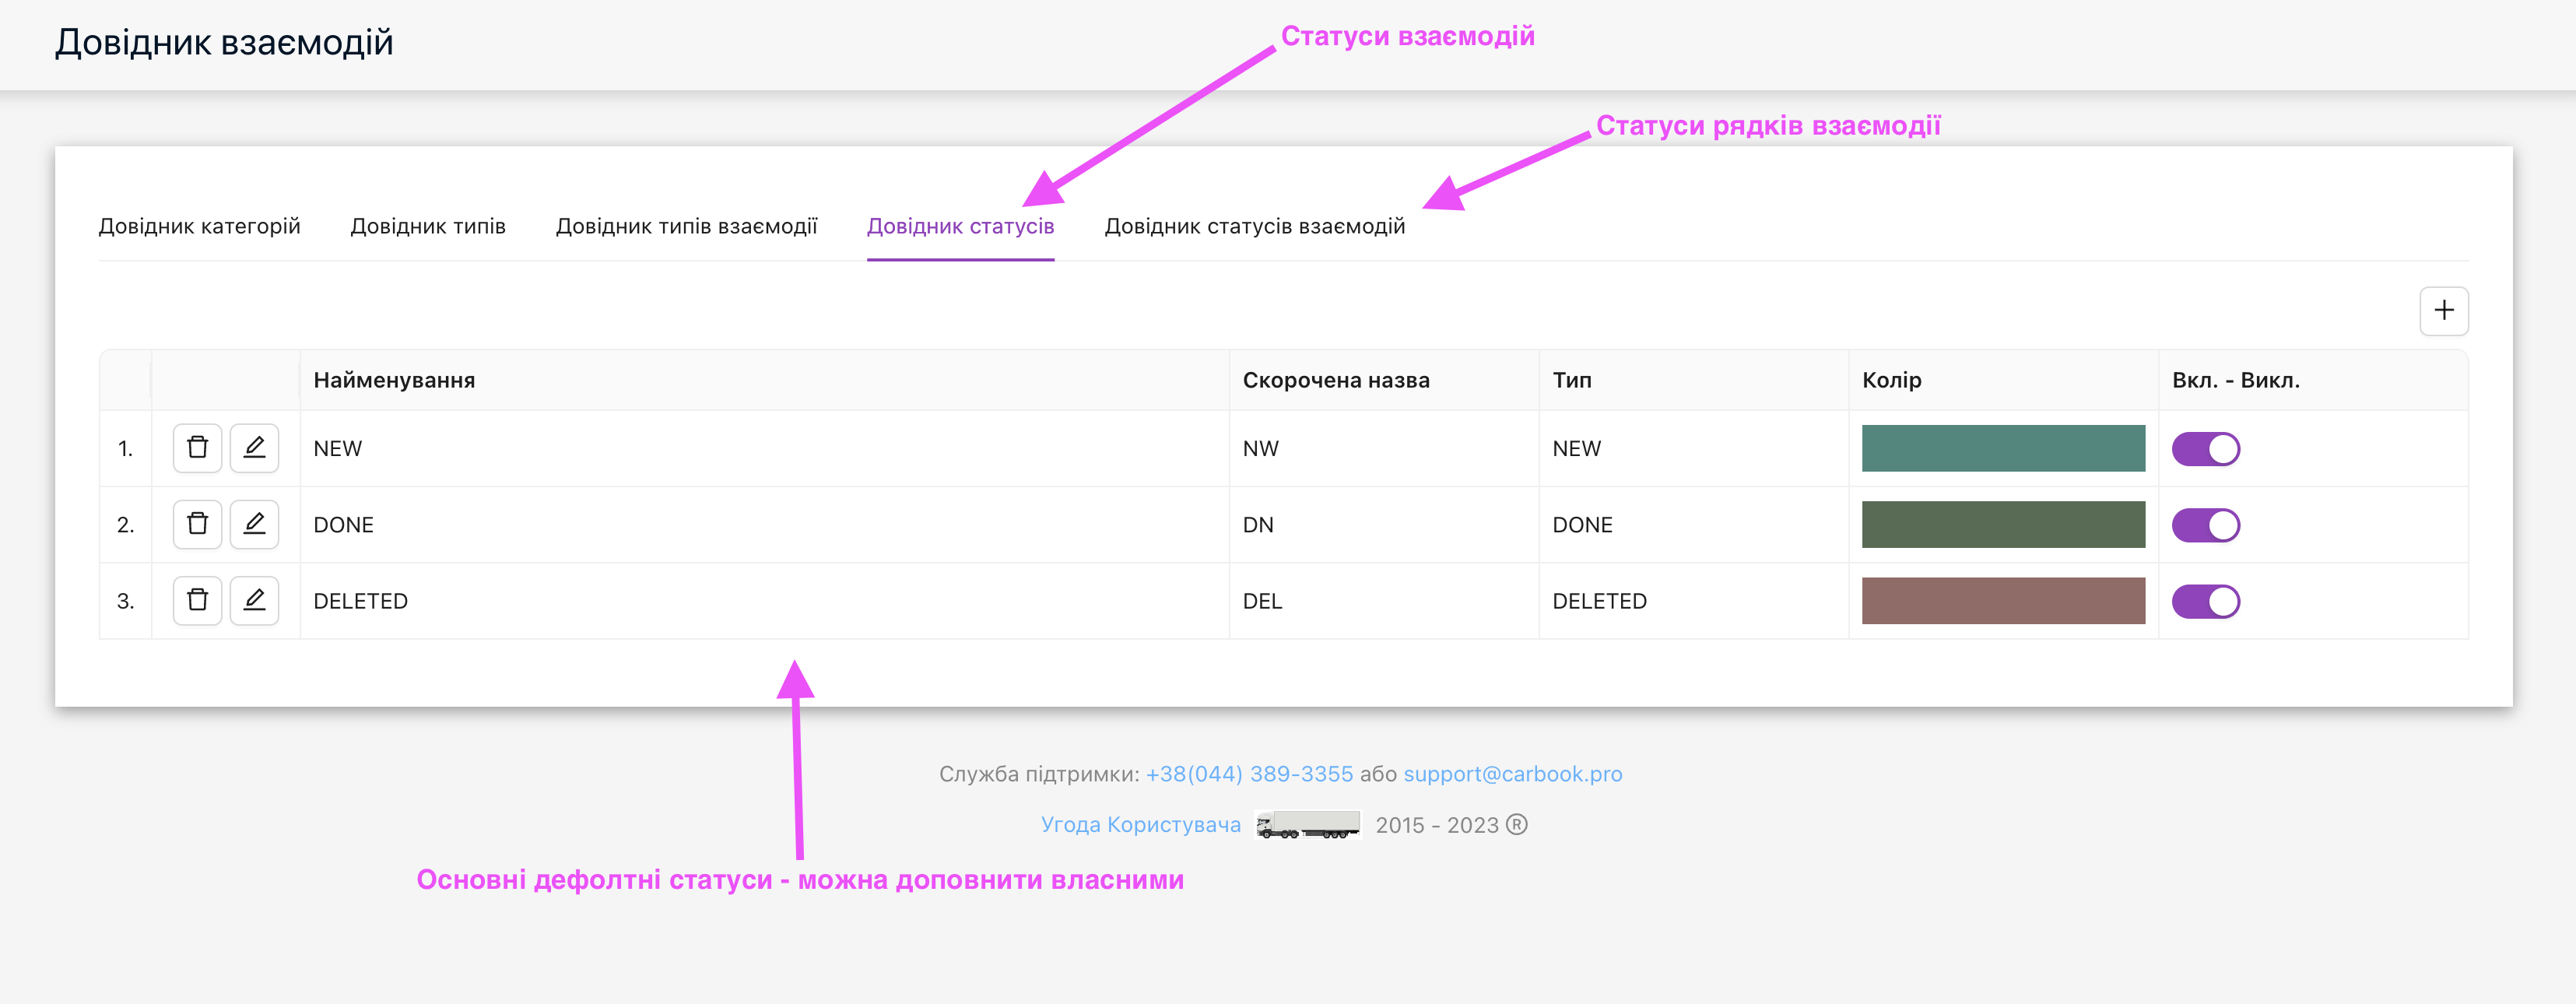Viewport: 2576px width, 1004px height.
Task: Open support@carbook.pro email link
Action: click(x=1512, y=774)
